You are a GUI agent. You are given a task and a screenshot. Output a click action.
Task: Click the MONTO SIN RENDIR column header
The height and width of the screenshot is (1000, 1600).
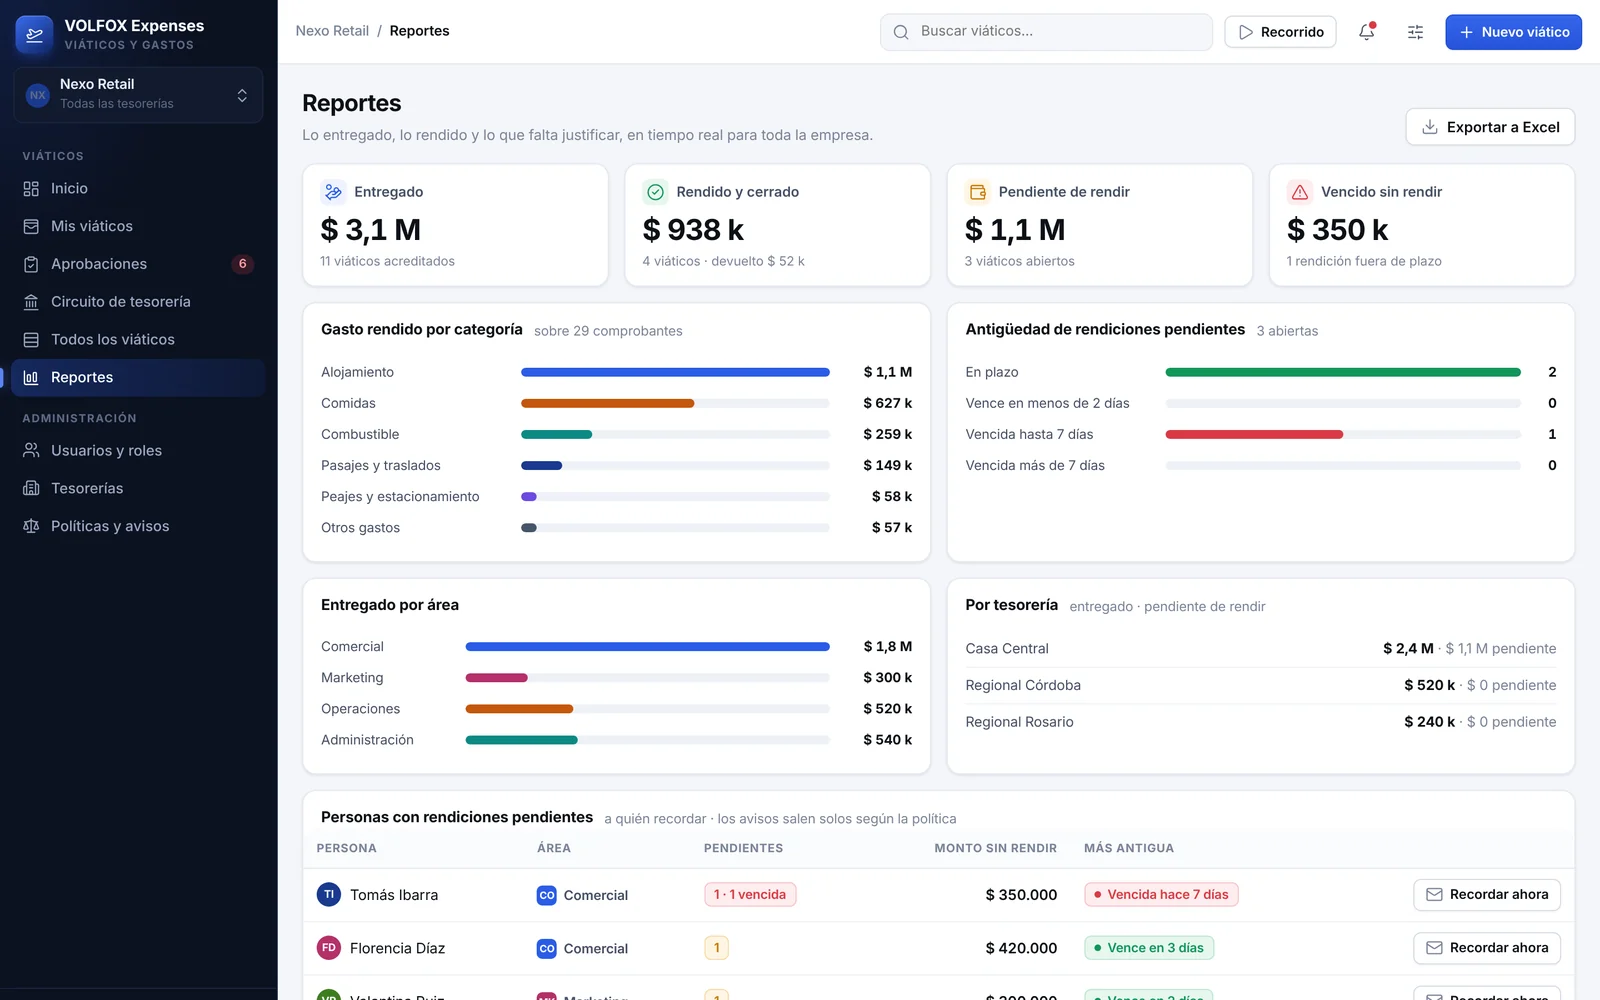coord(995,848)
